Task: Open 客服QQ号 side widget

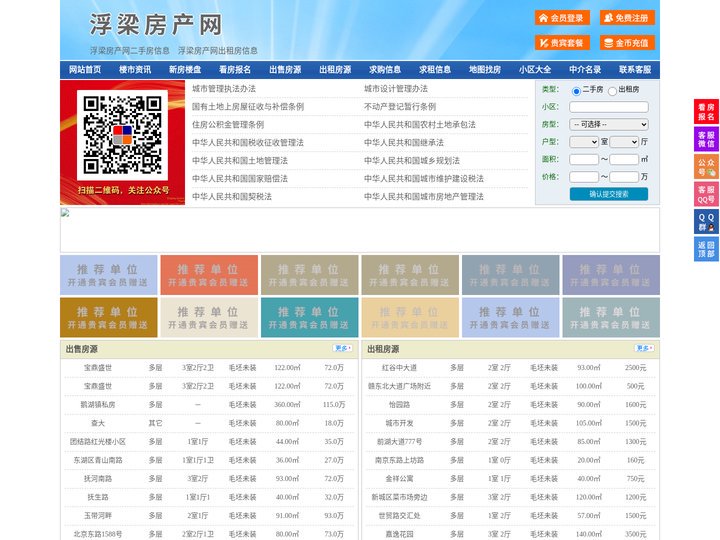Action: [x=706, y=194]
